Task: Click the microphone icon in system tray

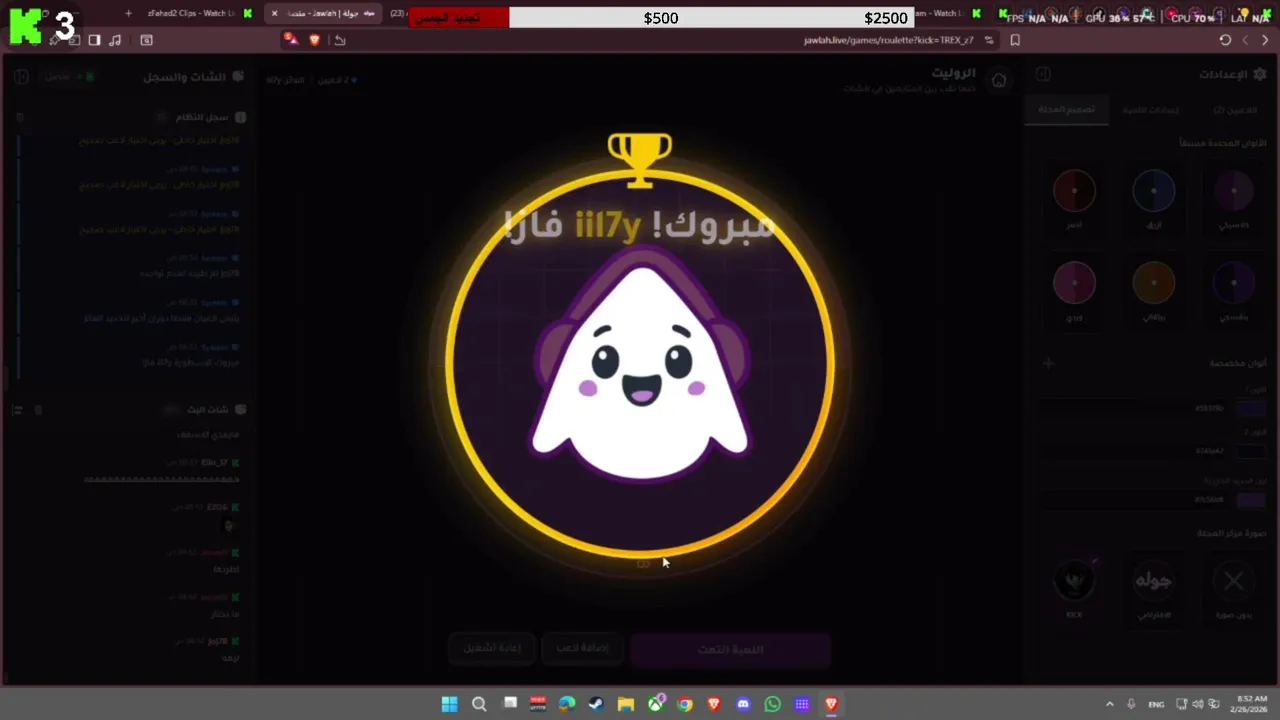Action: coord(1131,704)
